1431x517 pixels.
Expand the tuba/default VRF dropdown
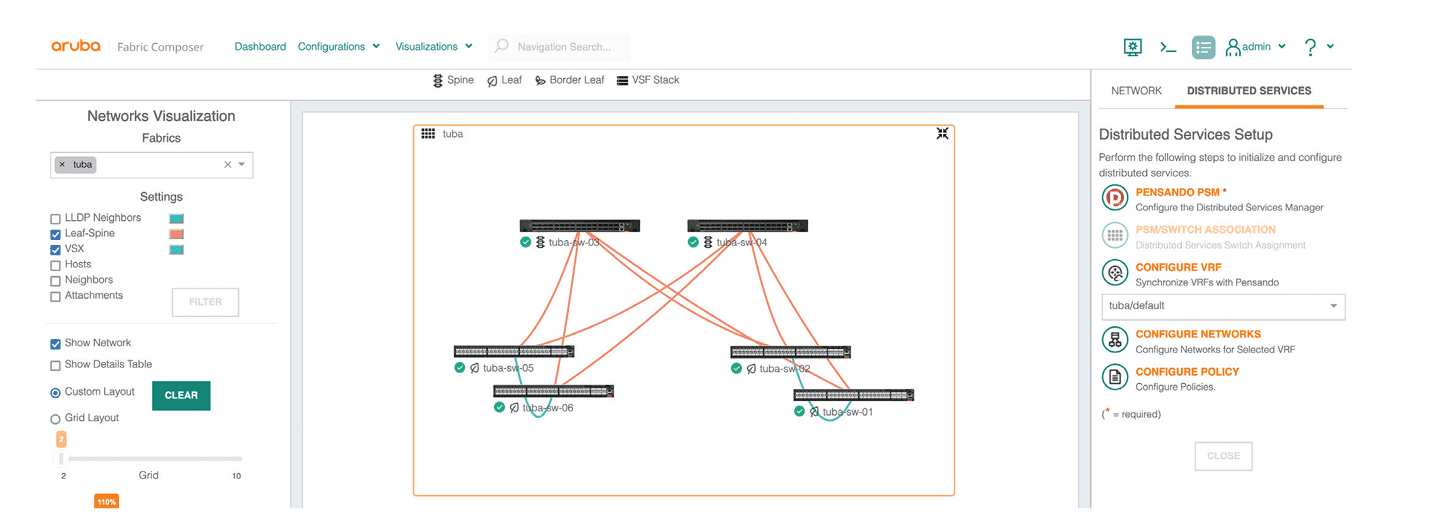[1222, 306]
